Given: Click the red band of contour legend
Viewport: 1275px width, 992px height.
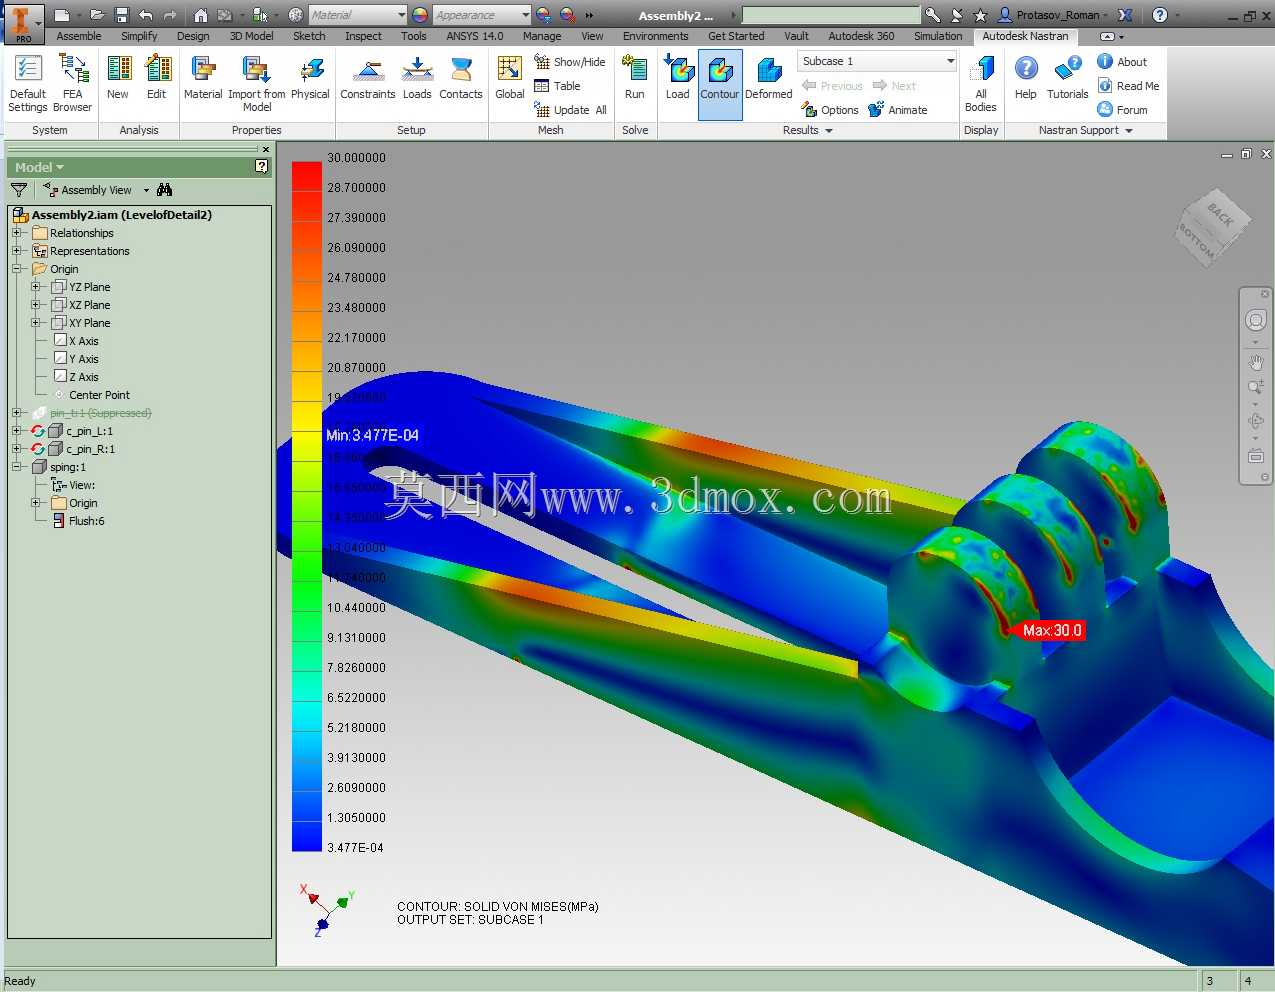Looking at the screenshot, I should point(307,176).
